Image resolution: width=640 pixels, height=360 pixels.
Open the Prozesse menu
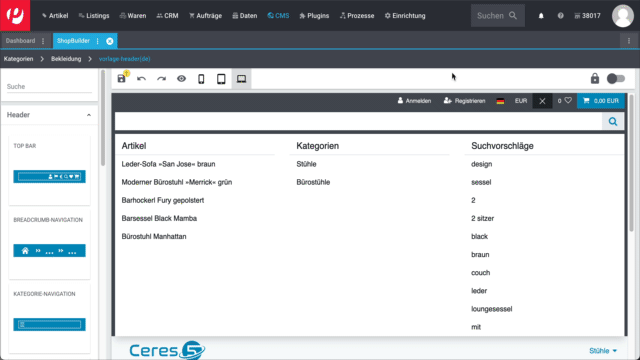(x=357, y=16)
